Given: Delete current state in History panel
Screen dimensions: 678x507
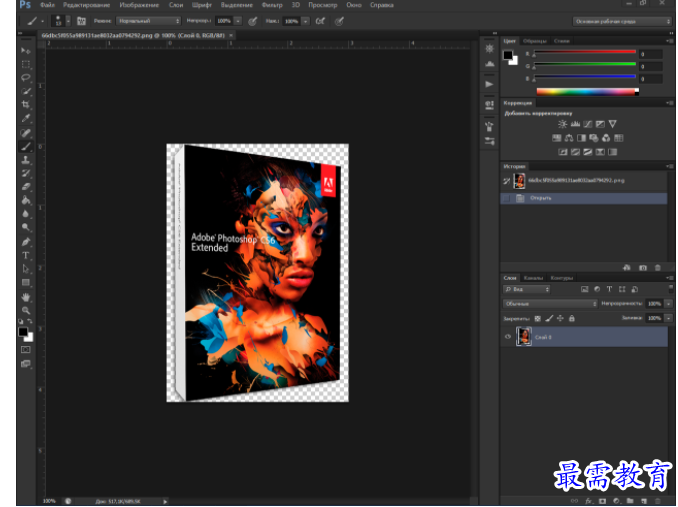Looking at the screenshot, I should [x=658, y=268].
